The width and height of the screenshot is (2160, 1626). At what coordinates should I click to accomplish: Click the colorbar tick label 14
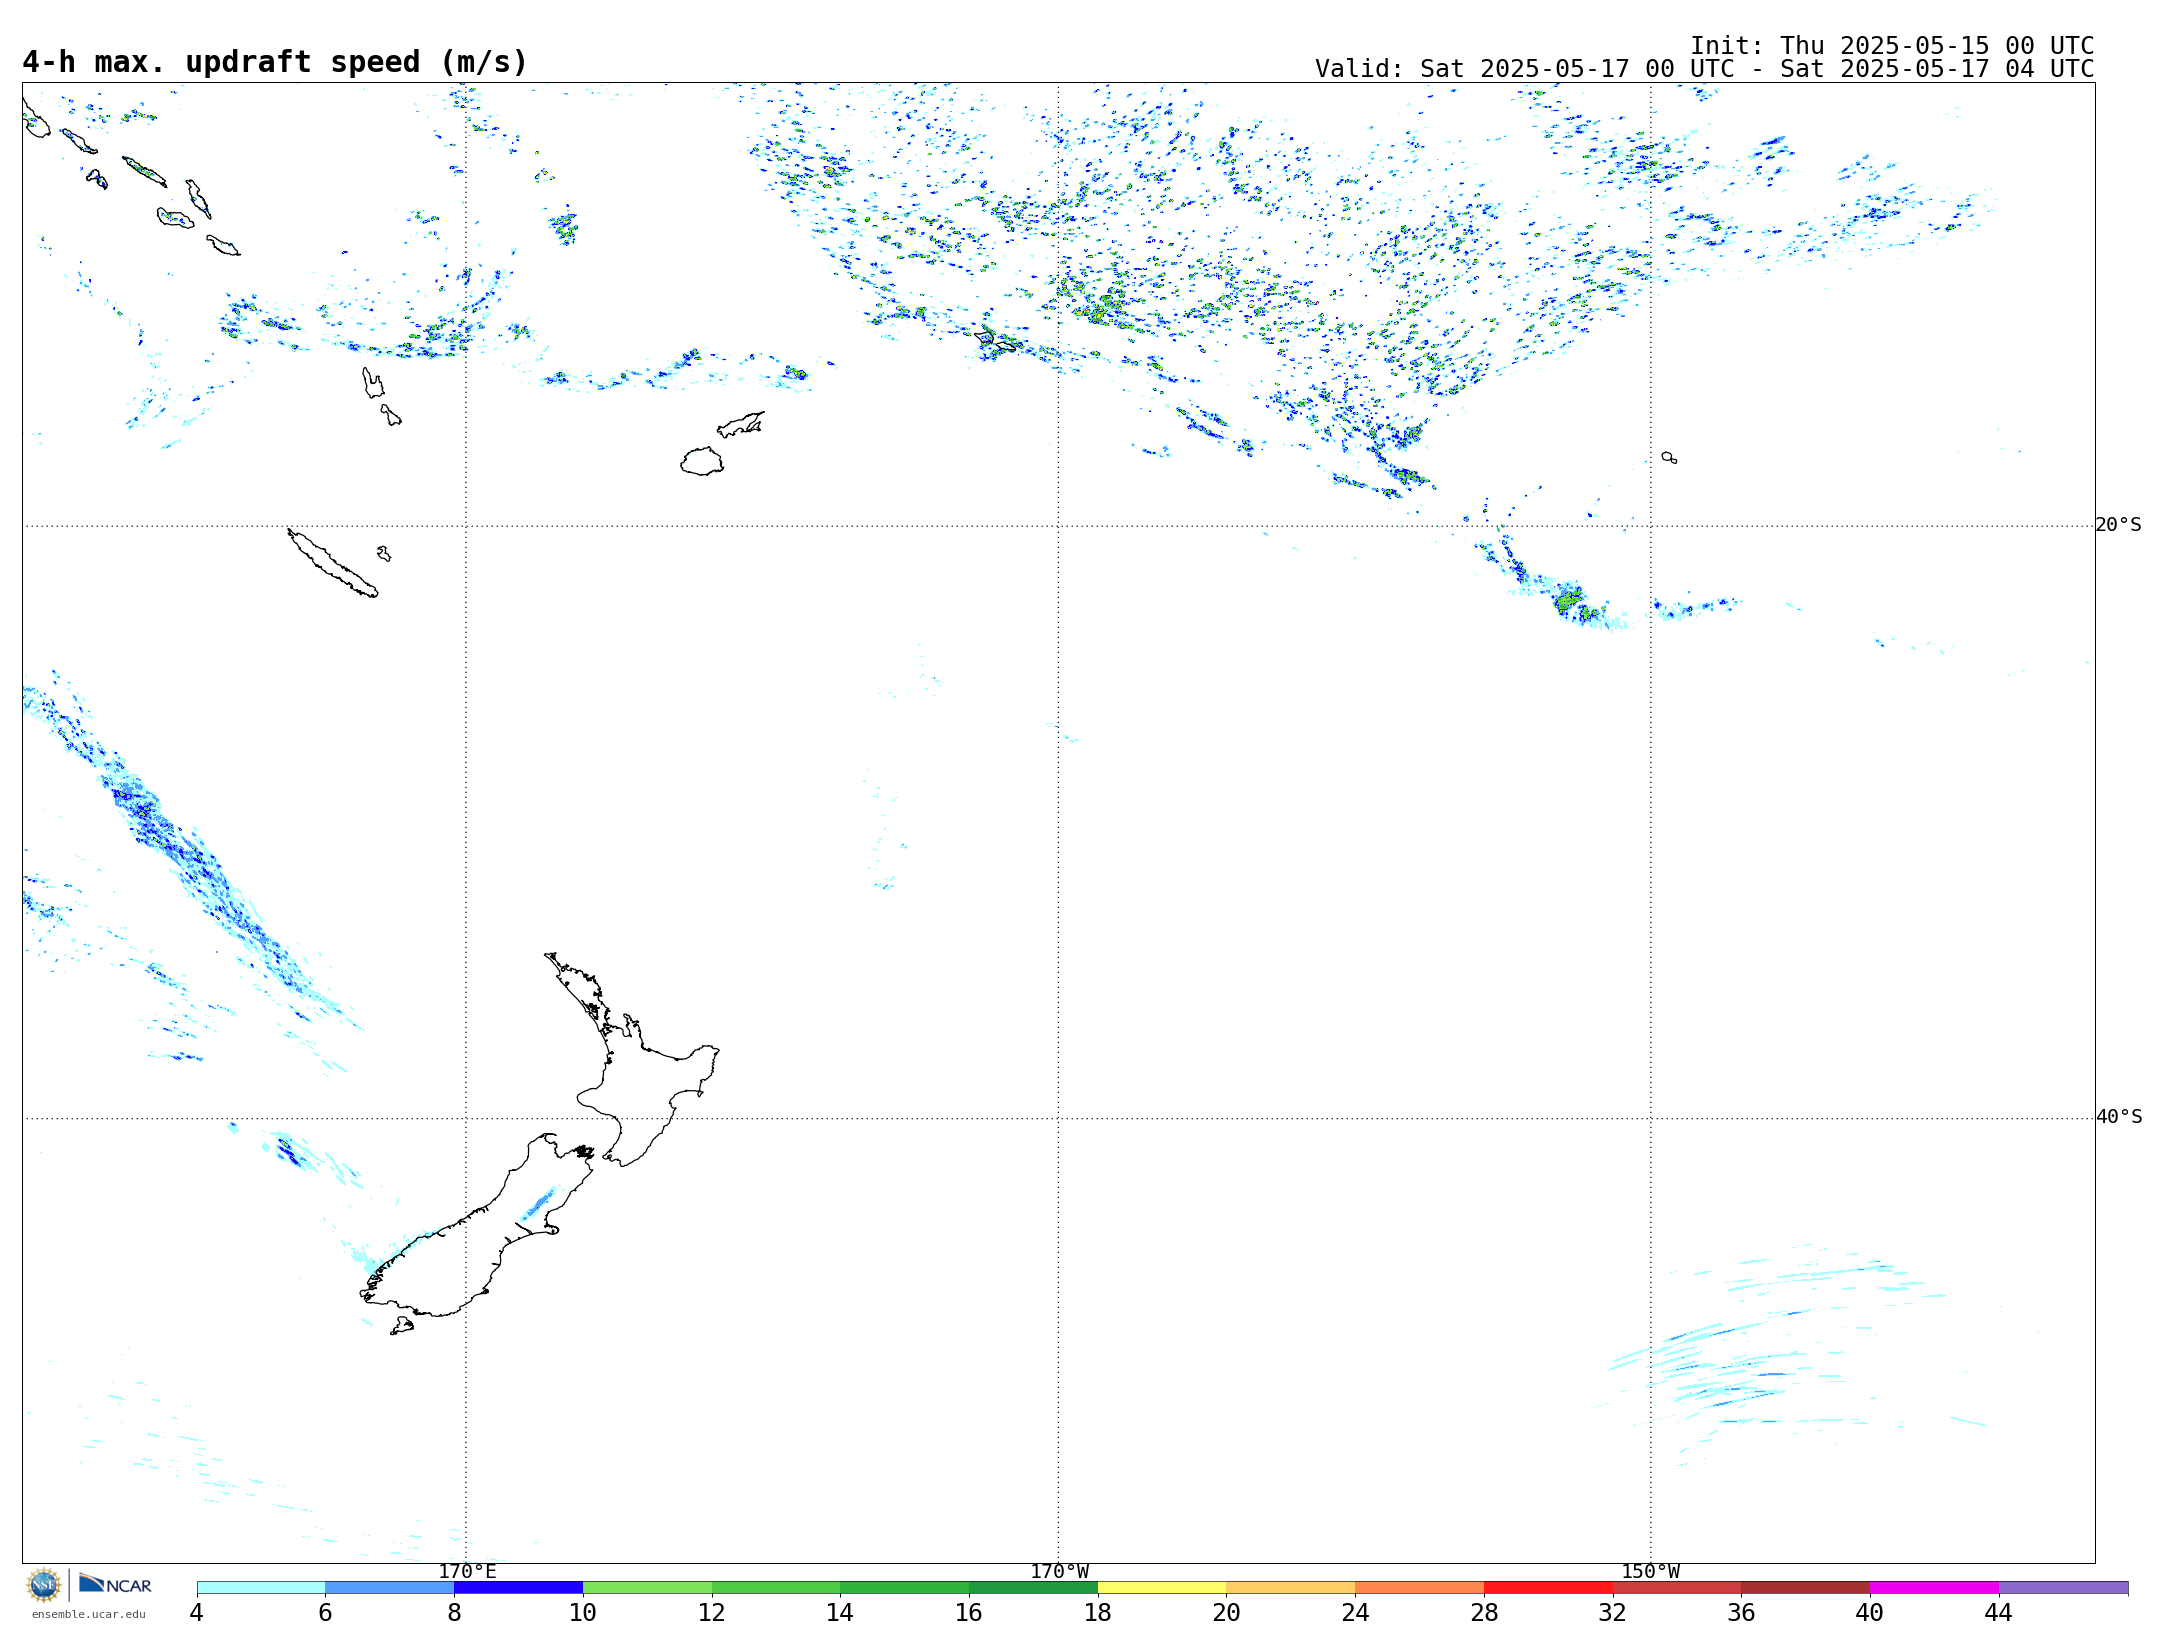click(840, 1613)
